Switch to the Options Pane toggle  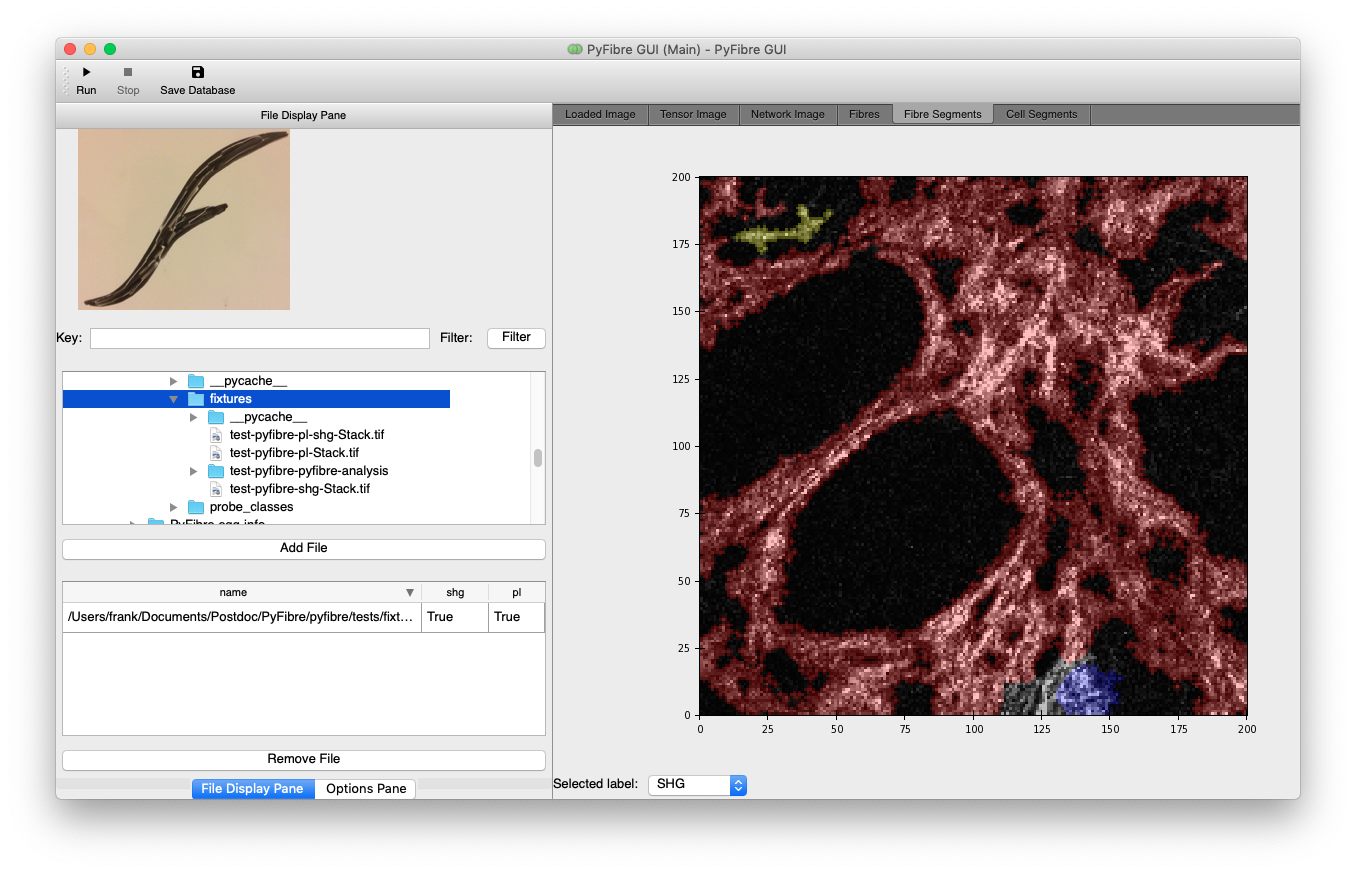pyautogui.click(x=366, y=789)
